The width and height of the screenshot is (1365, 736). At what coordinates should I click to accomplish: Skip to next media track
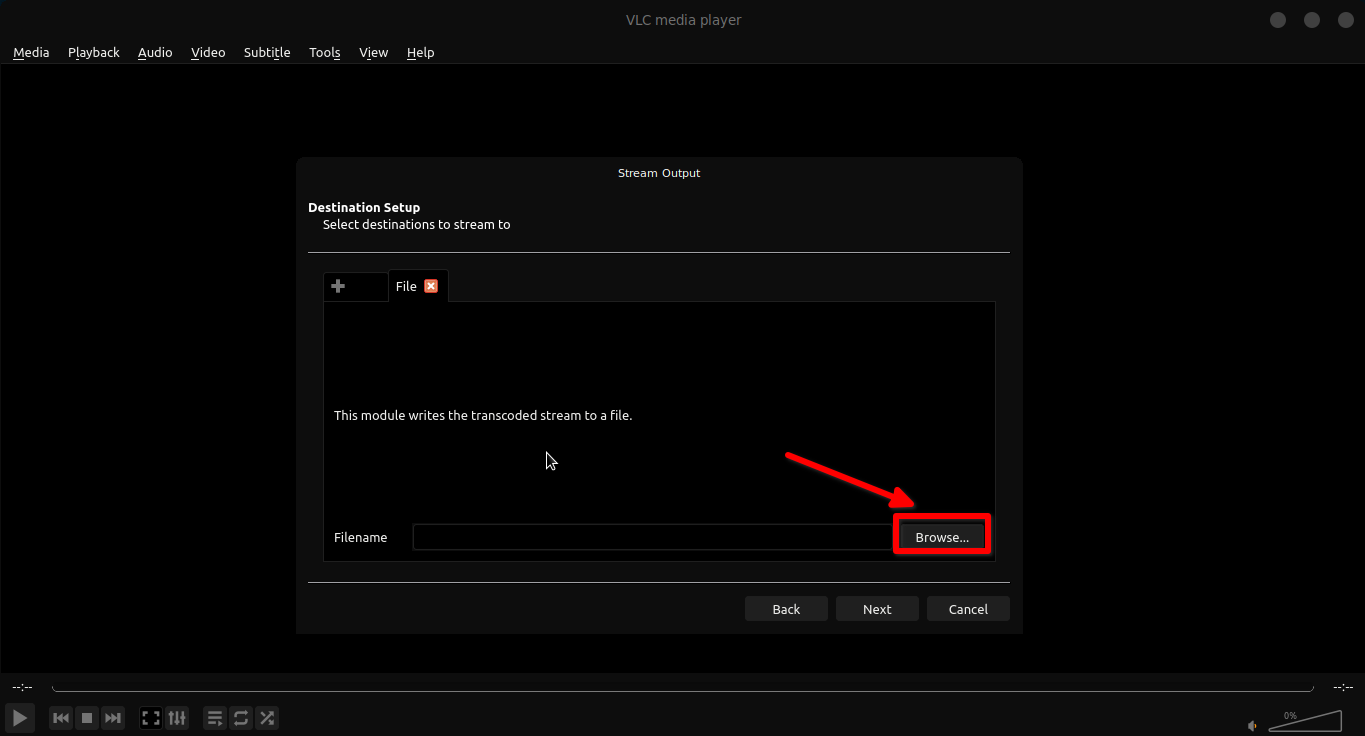(113, 718)
